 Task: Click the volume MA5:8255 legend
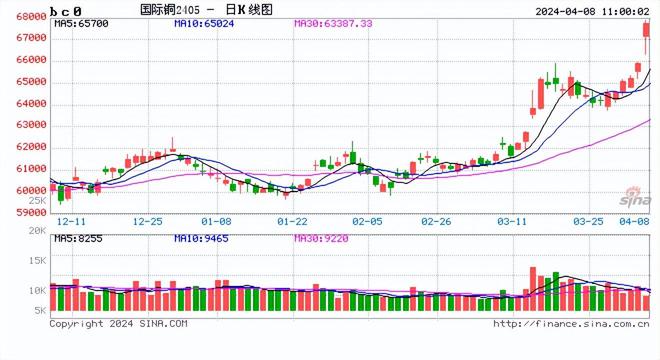point(78,239)
